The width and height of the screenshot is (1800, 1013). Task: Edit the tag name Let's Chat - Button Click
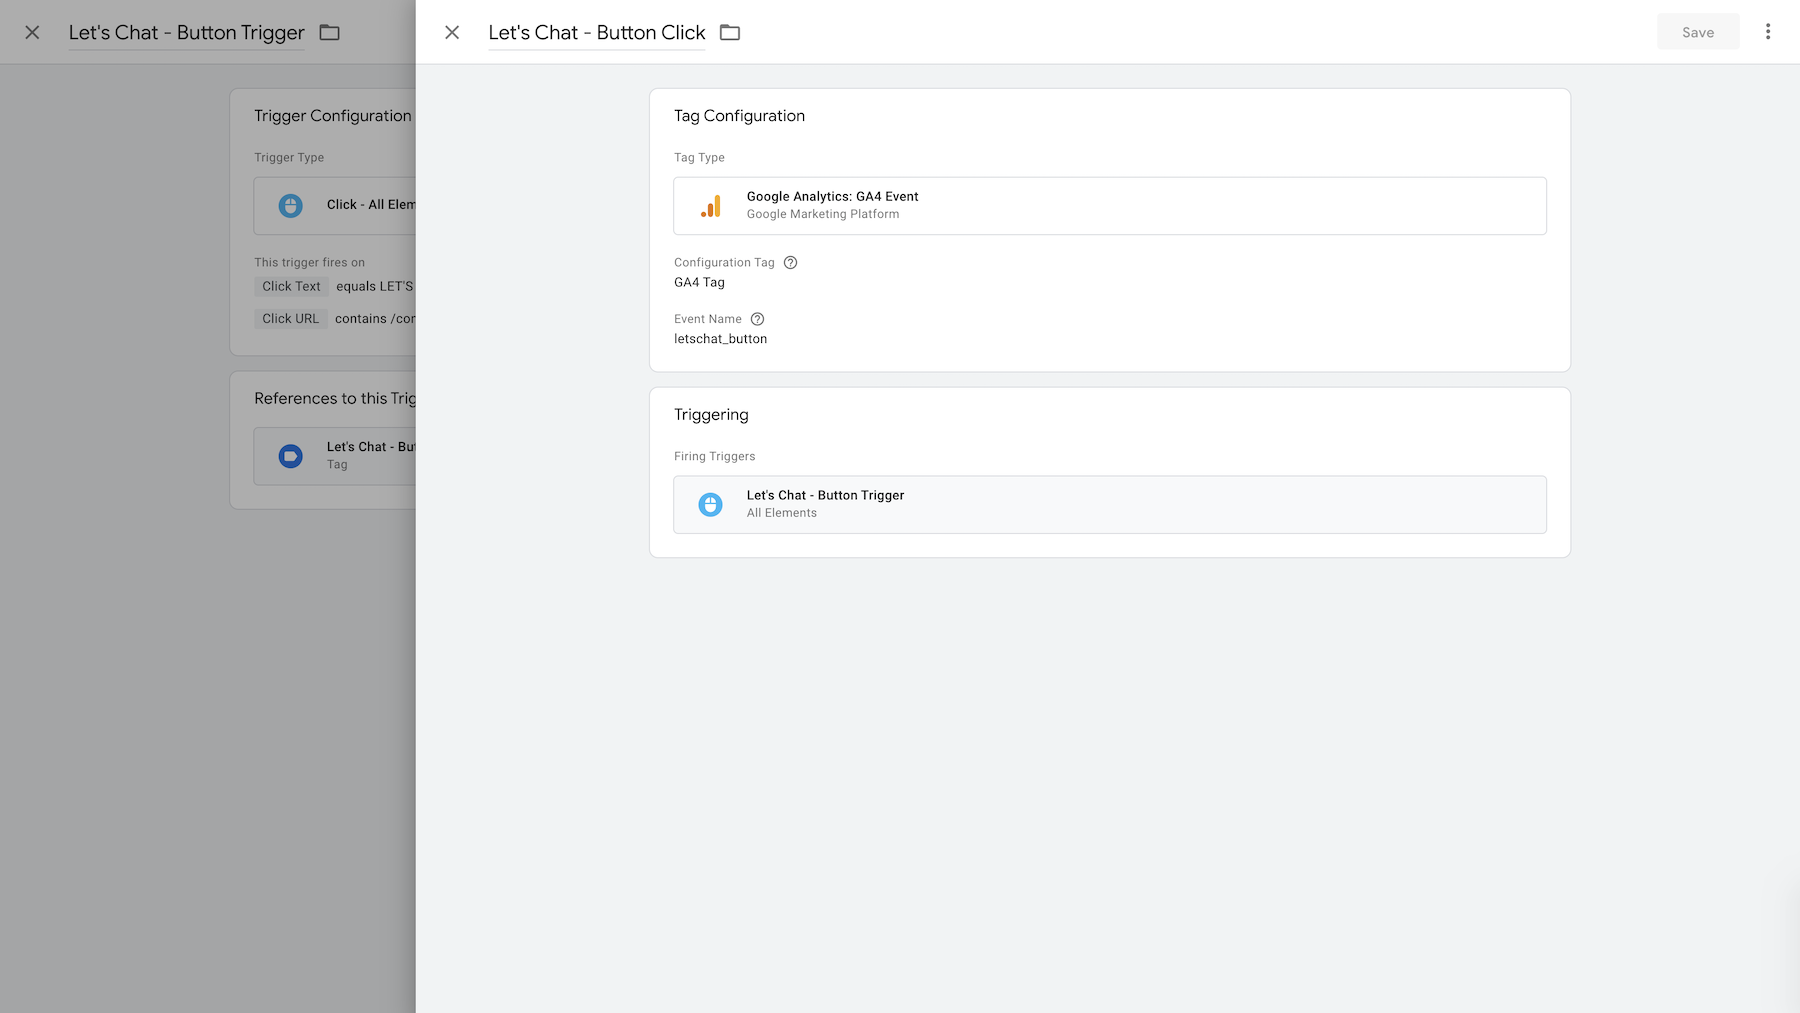[597, 33]
